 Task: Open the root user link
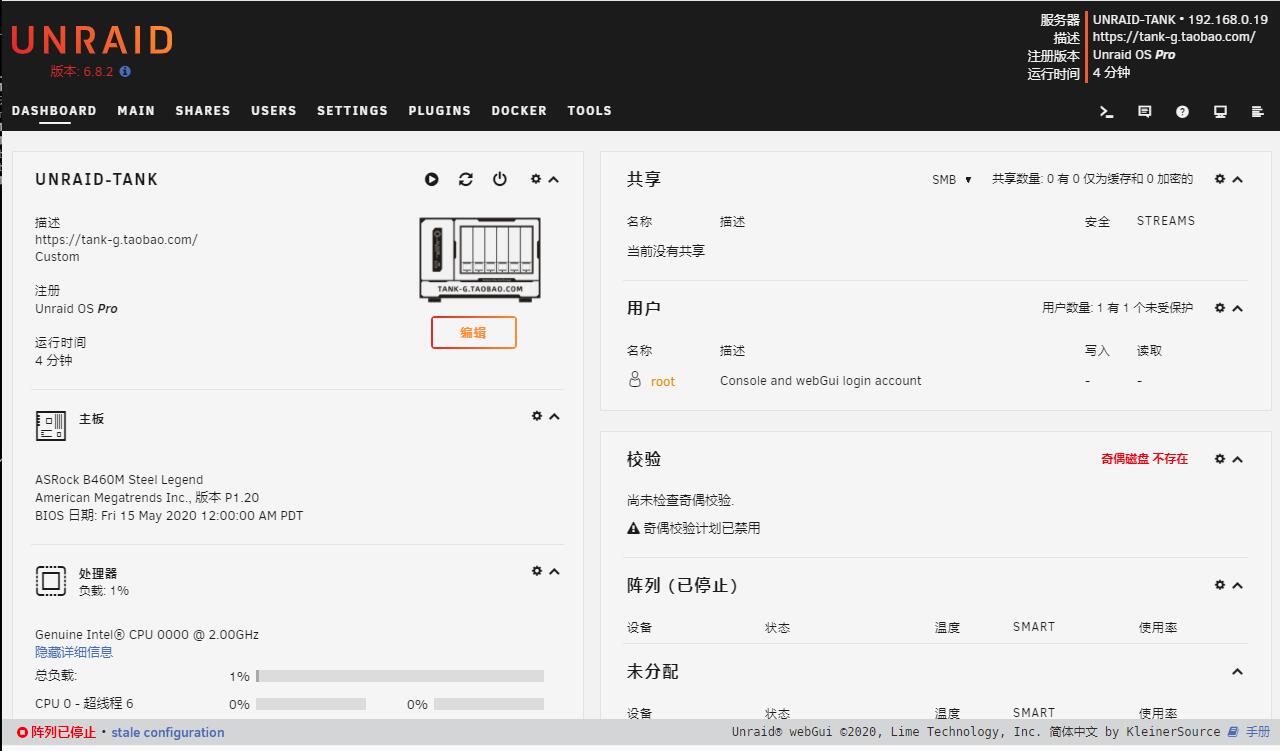[x=662, y=381]
